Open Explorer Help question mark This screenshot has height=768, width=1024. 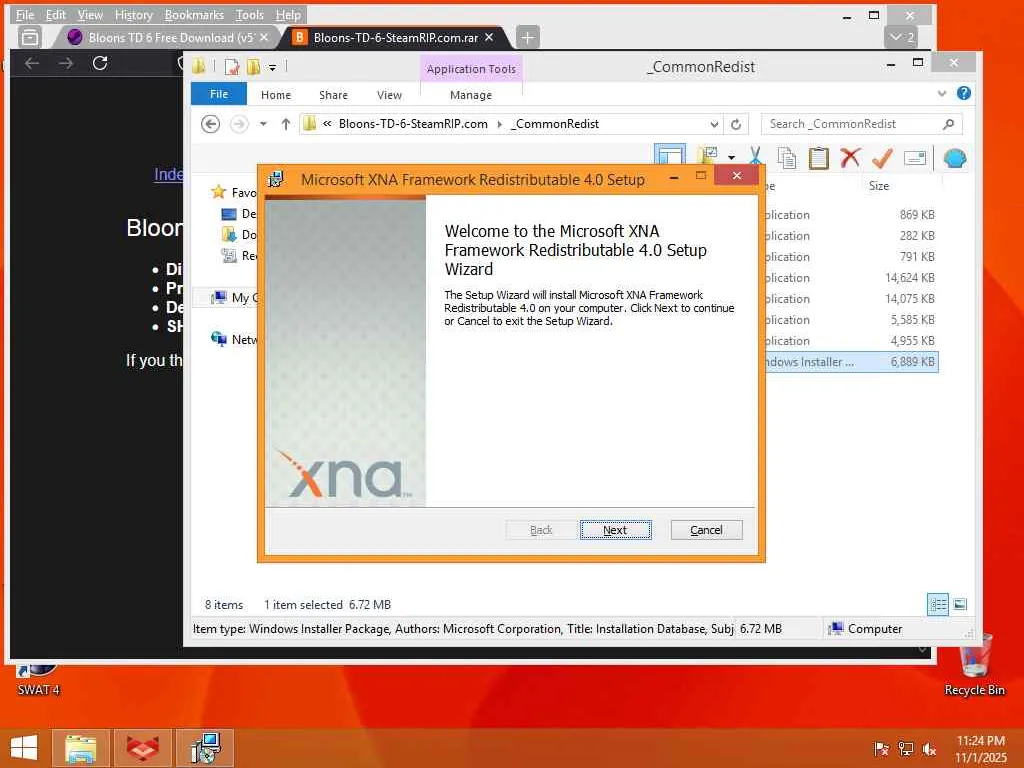[964, 93]
